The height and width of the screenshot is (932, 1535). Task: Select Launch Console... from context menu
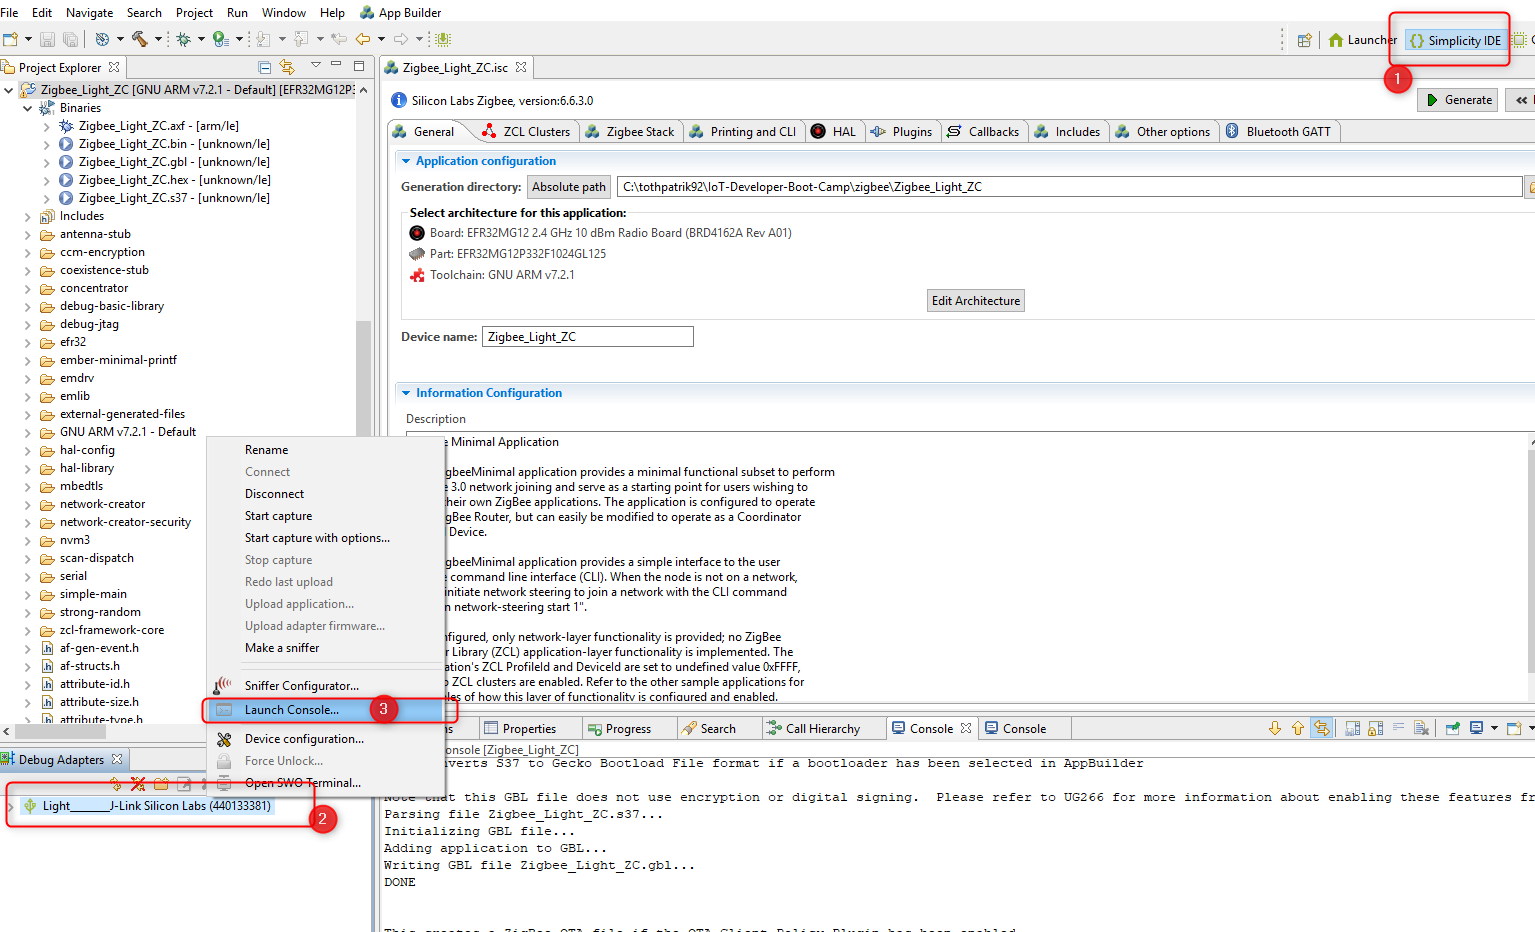[x=326, y=710]
